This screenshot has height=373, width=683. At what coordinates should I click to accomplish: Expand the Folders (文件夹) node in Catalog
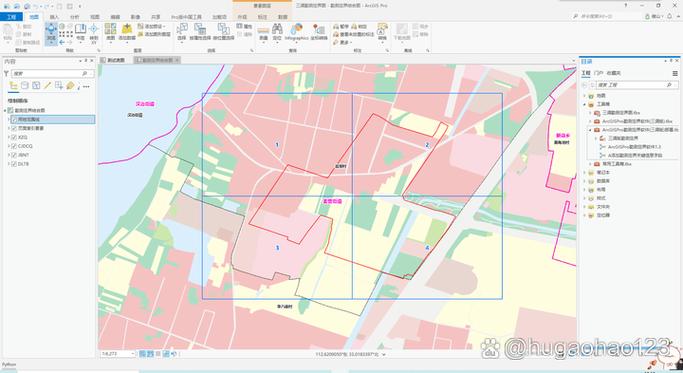point(585,207)
